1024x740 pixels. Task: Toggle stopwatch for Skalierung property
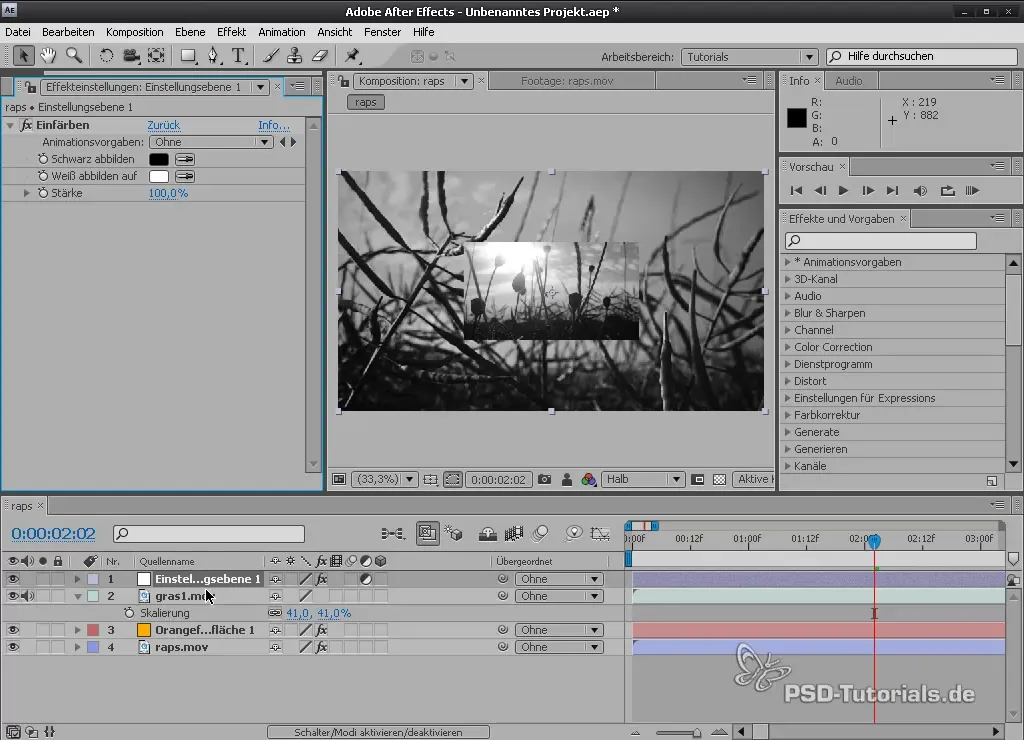click(129, 613)
